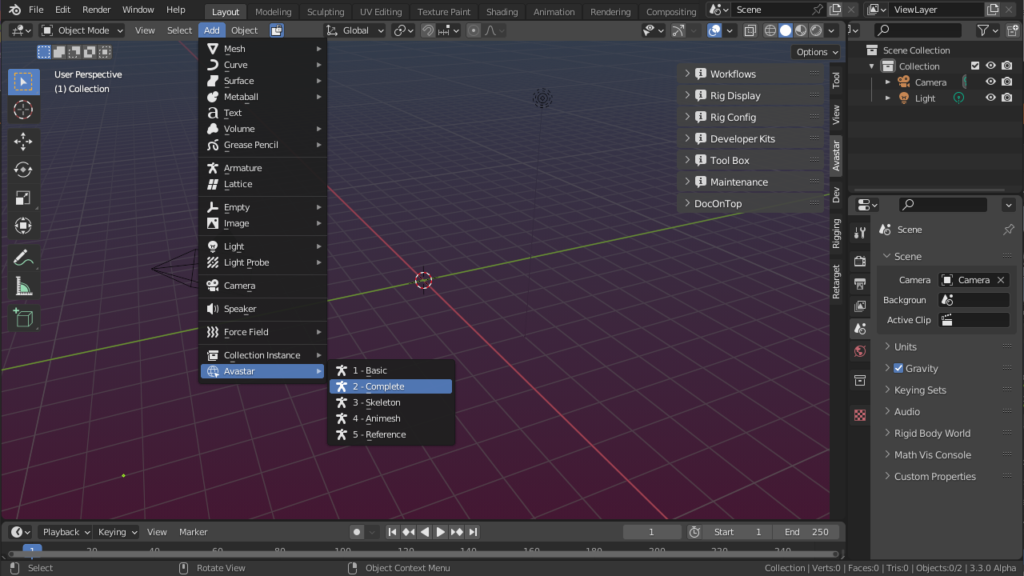1024x576 pixels.
Task: Select the Scale tool
Action: [23, 198]
